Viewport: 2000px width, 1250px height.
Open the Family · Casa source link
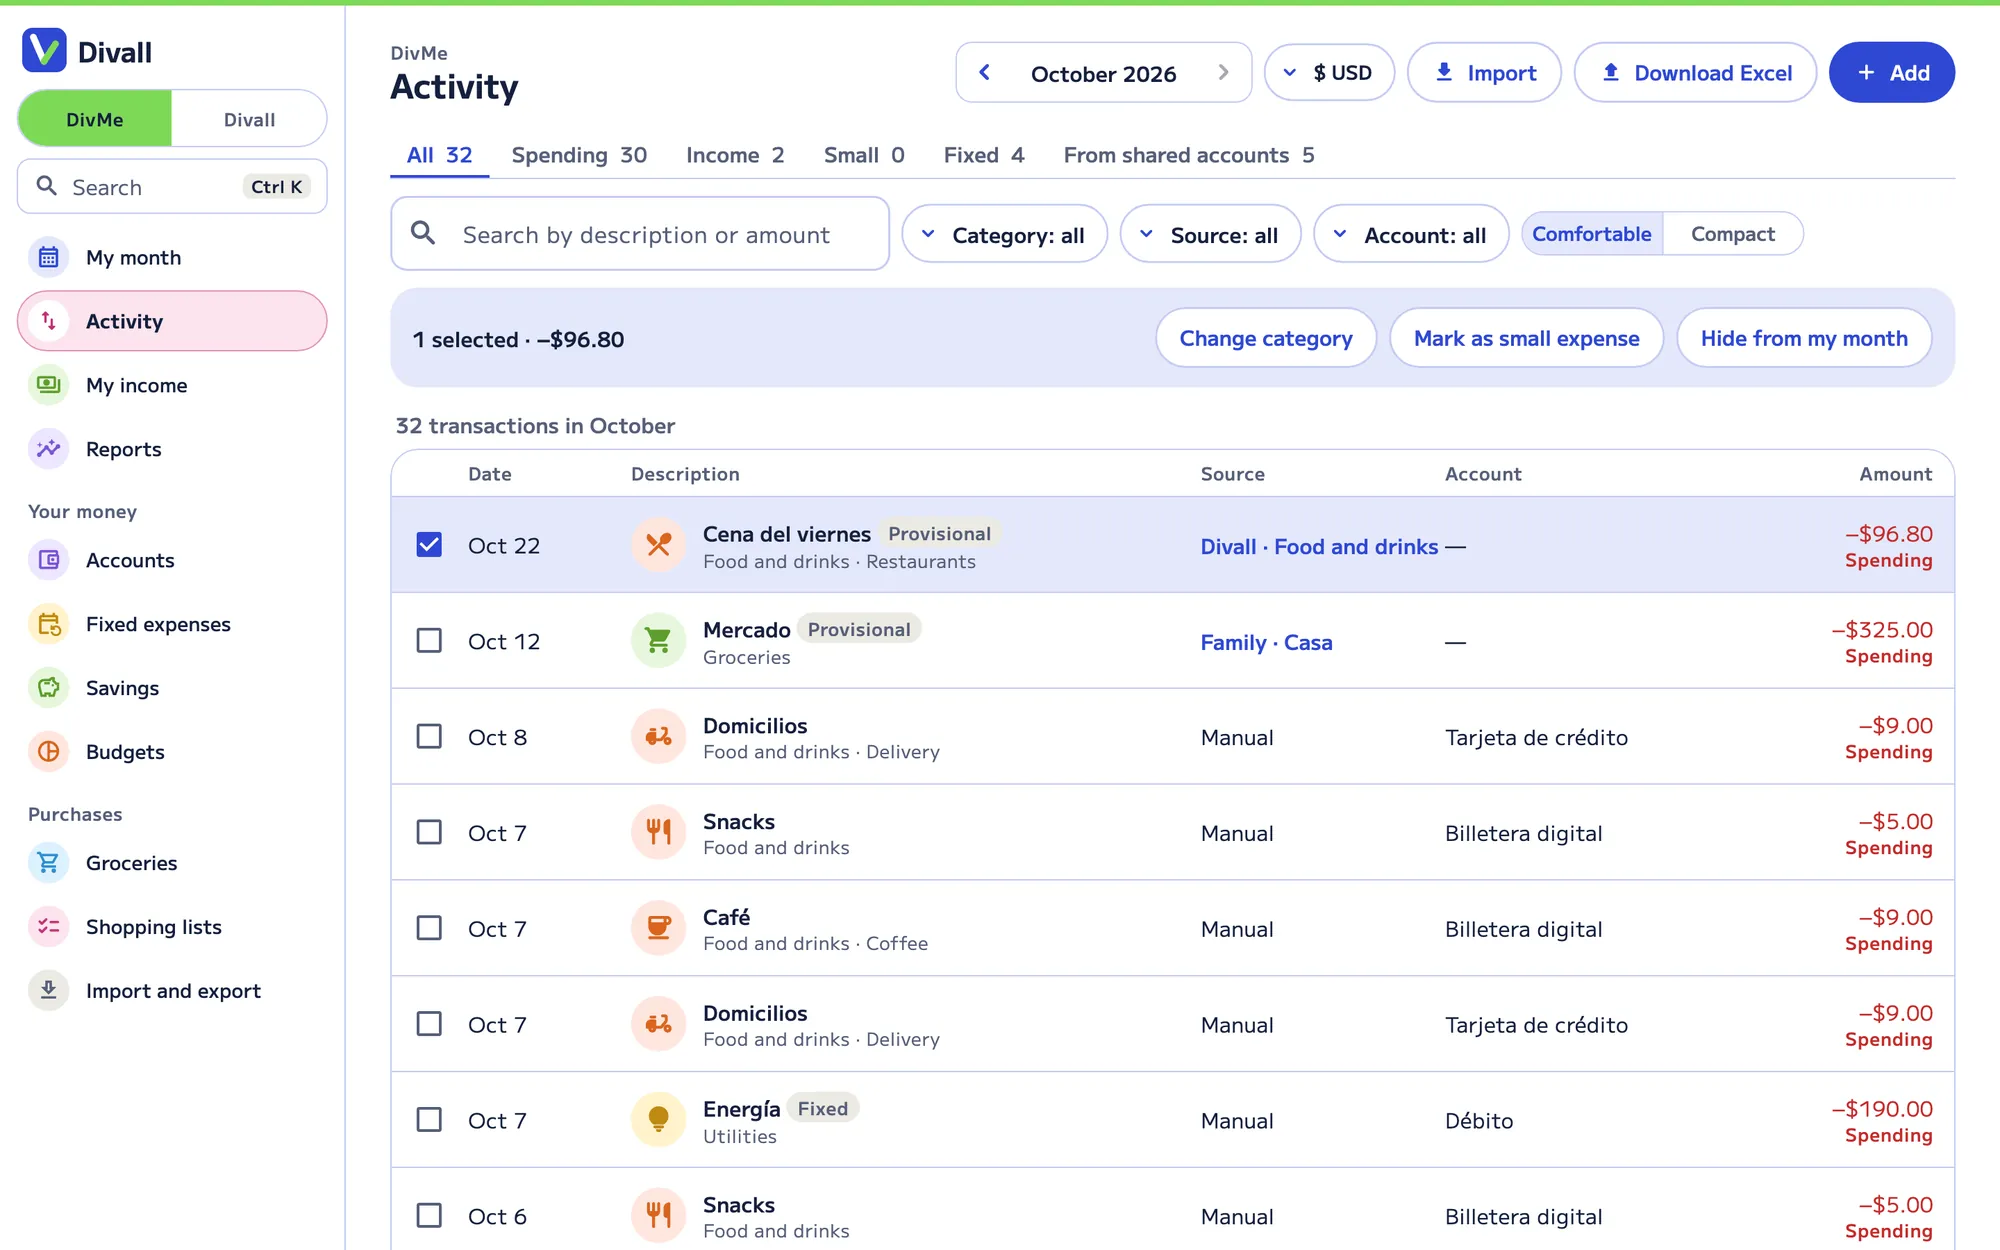coord(1266,642)
